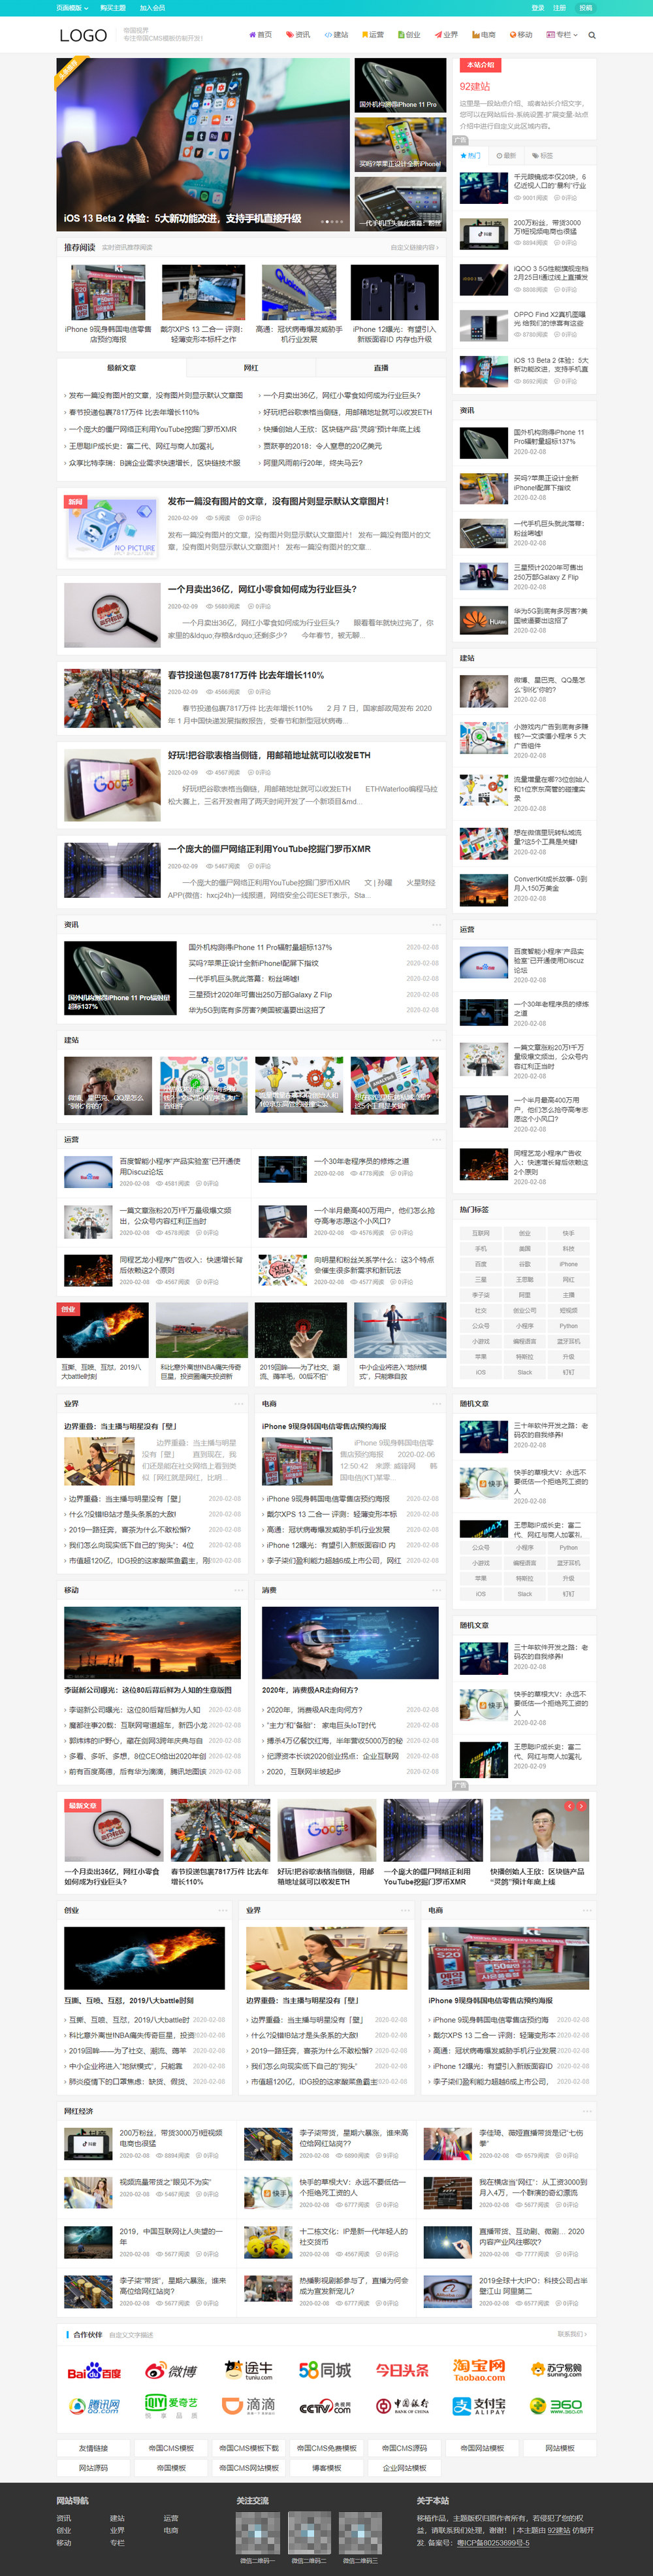Click the search magnifier icon in header
This screenshot has width=653, height=2576.
(592, 35)
